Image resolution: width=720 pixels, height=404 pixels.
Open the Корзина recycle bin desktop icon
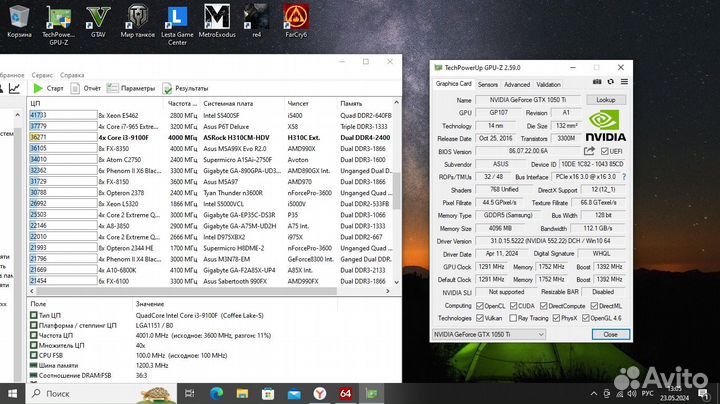19,20
